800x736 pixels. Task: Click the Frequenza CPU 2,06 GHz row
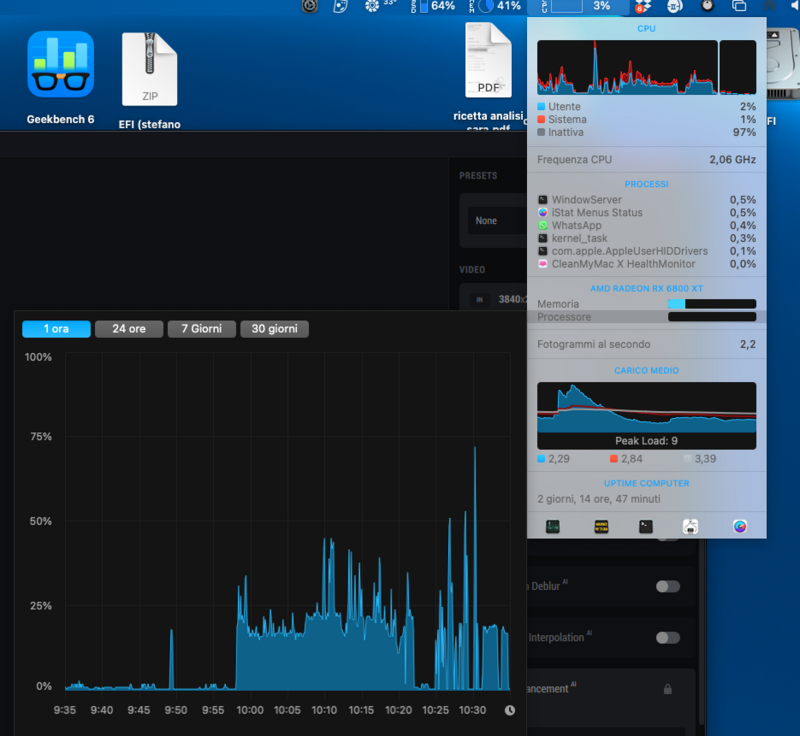646,160
